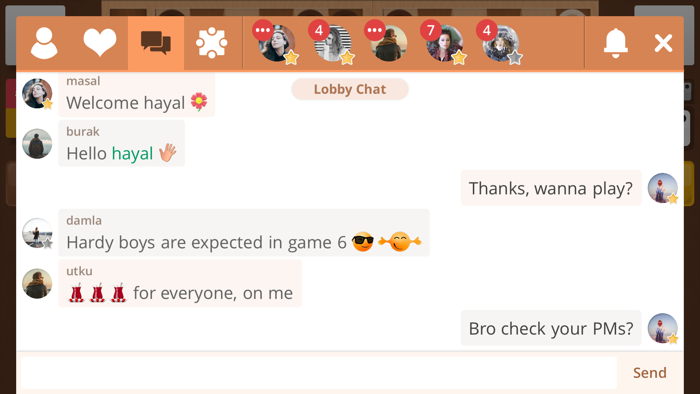Open utku's private chat in top bar
This screenshot has height=394, width=700.
pos(388,43)
